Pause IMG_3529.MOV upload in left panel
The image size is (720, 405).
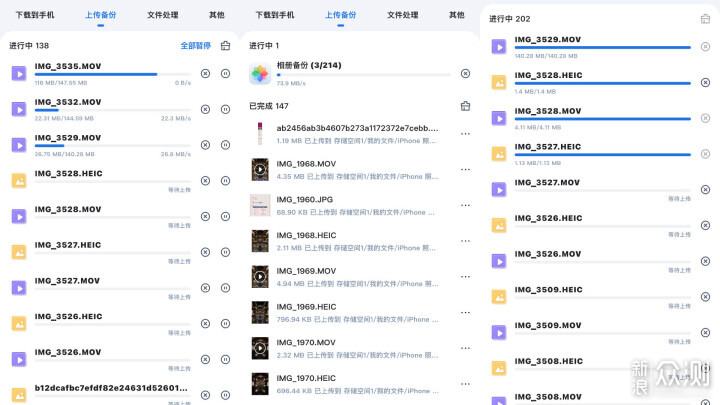coord(225,145)
